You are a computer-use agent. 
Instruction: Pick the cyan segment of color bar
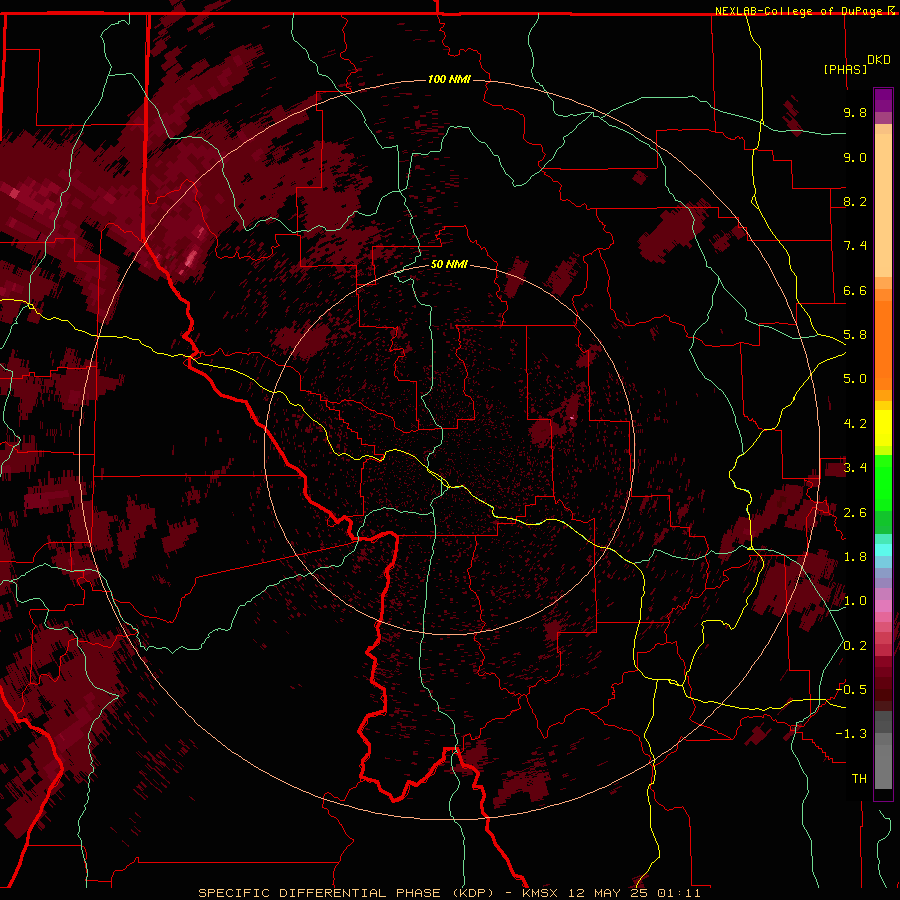click(x=883, y=549)
